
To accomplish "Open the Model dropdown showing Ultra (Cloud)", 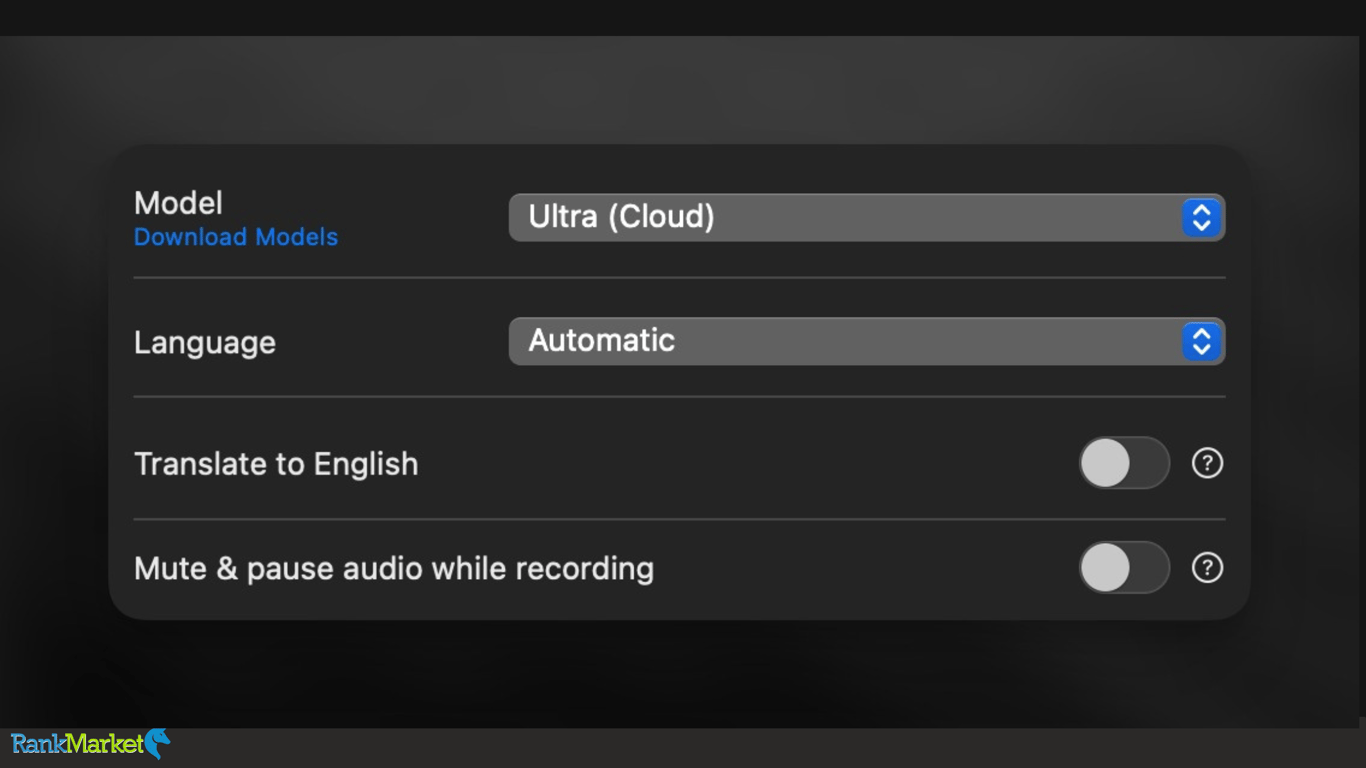I will pos(867,217).
